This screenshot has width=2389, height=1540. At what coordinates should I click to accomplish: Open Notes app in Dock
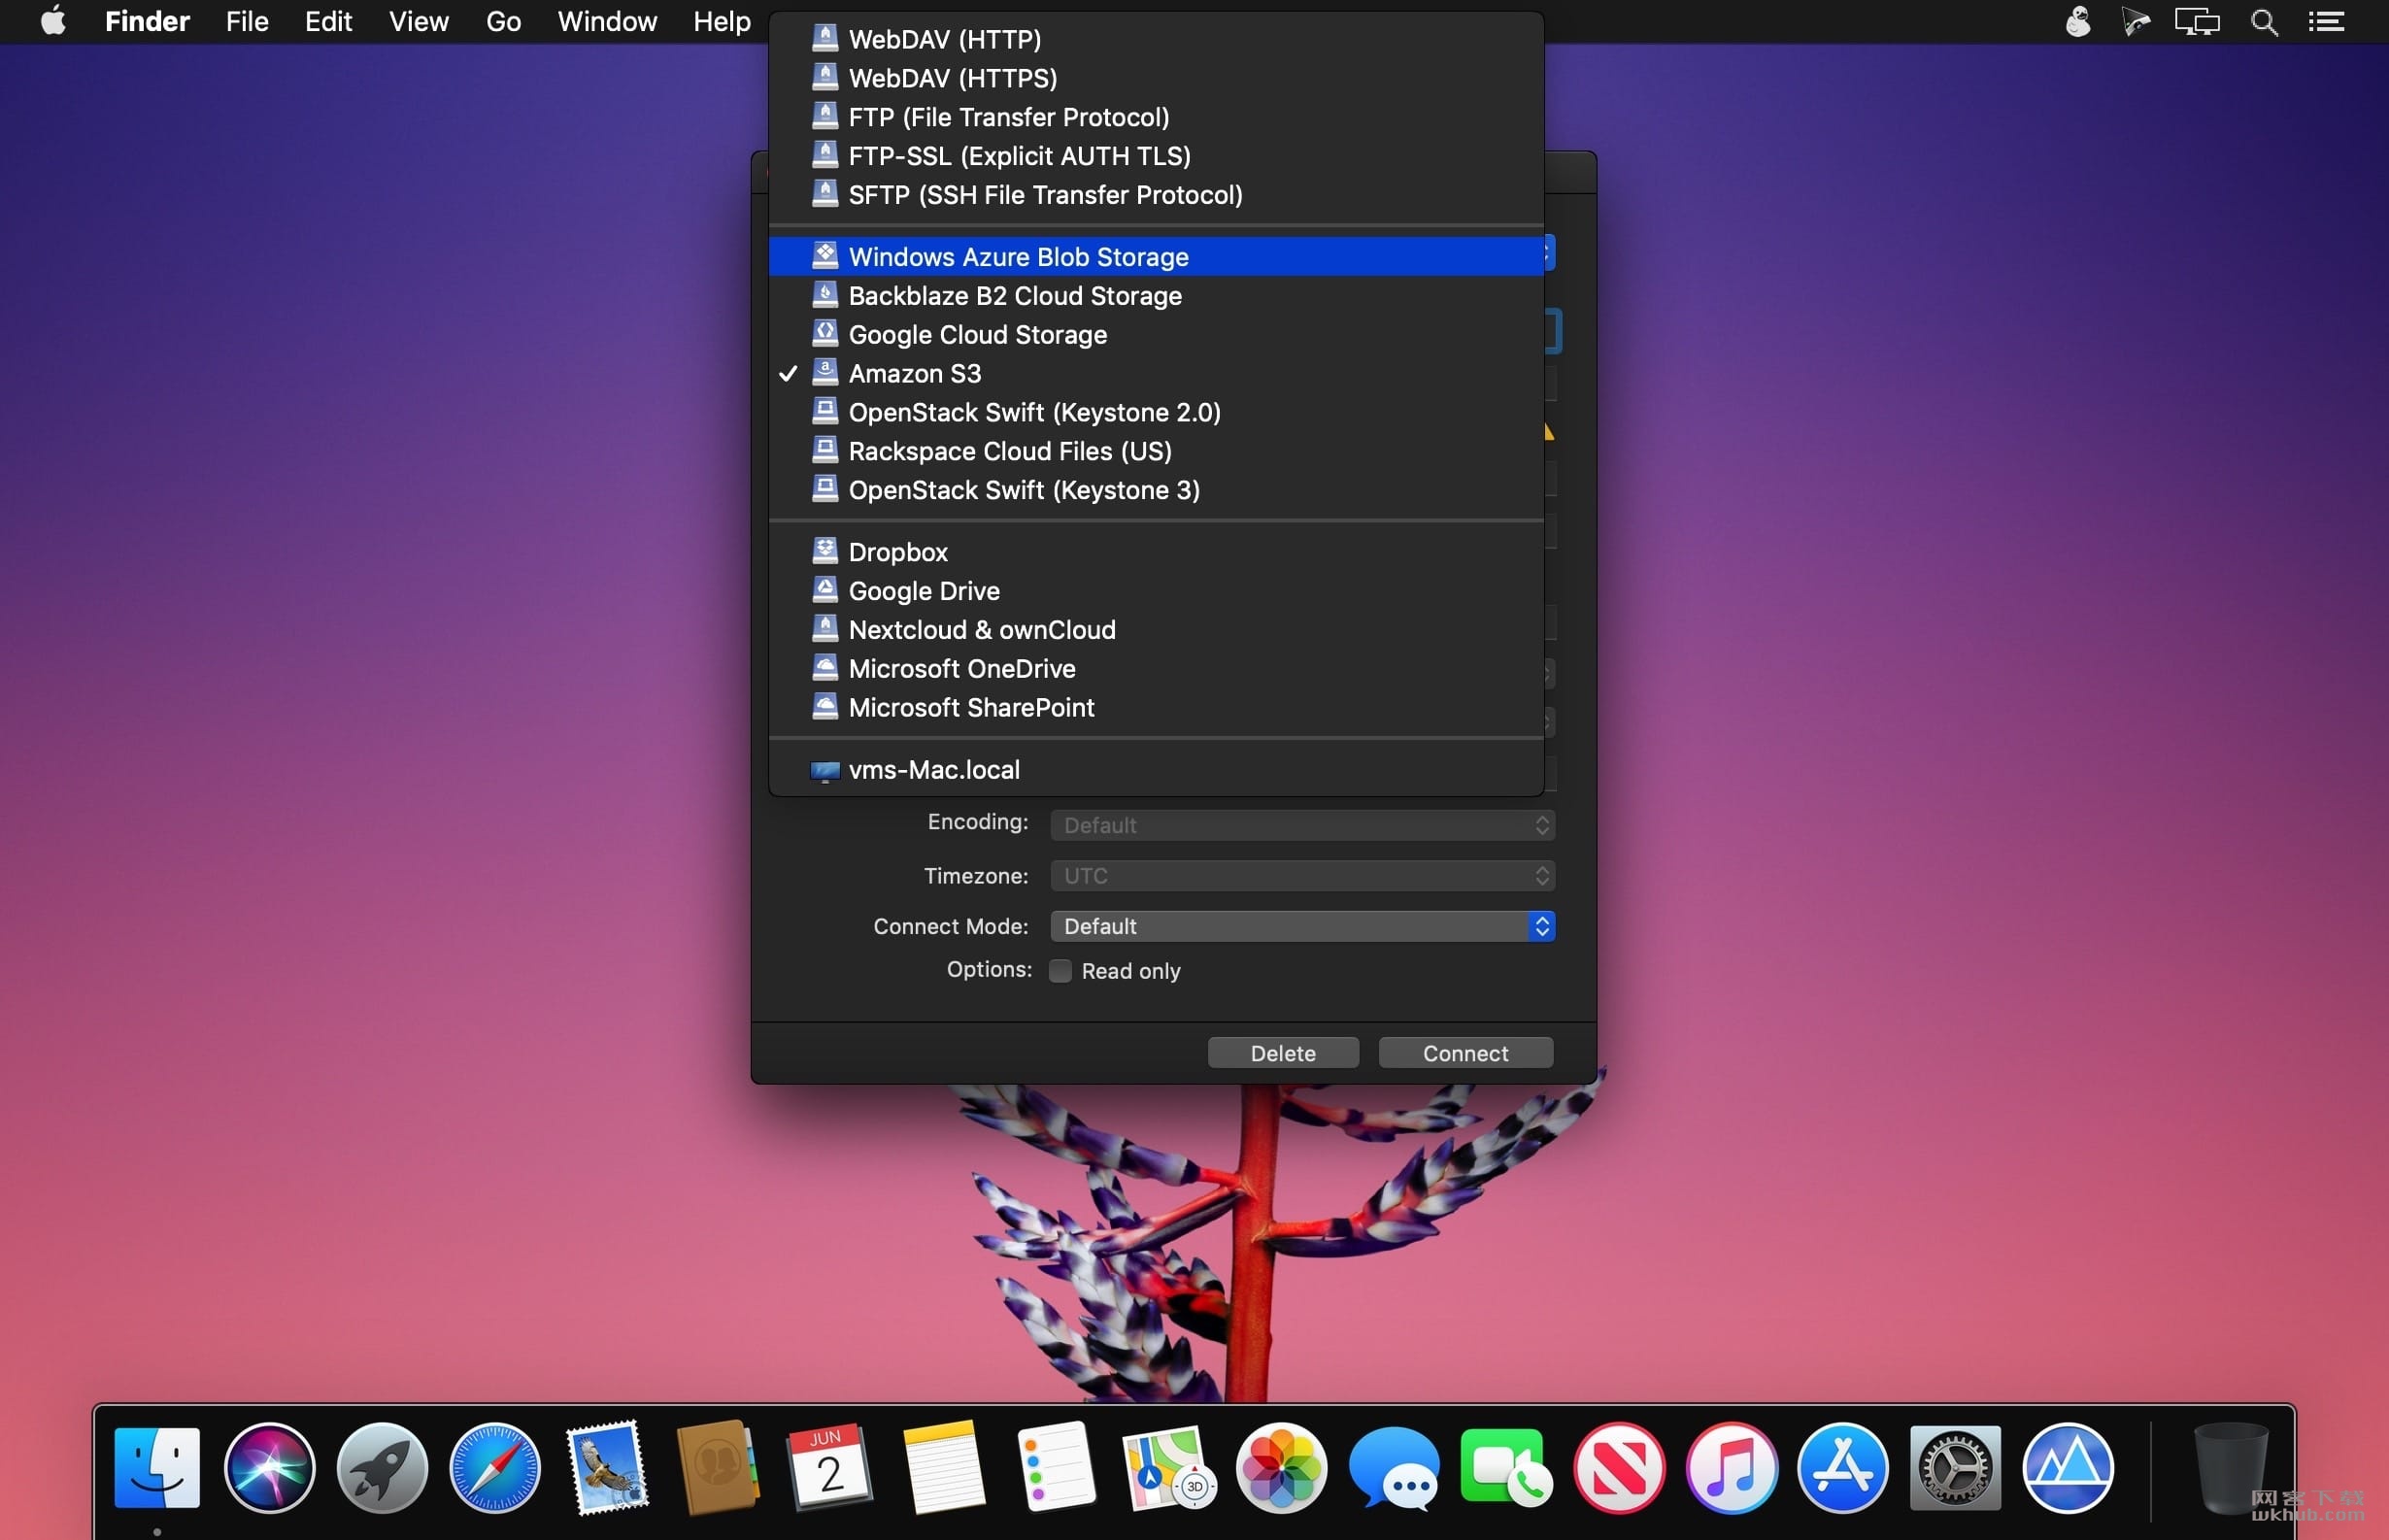[943, 1467]
